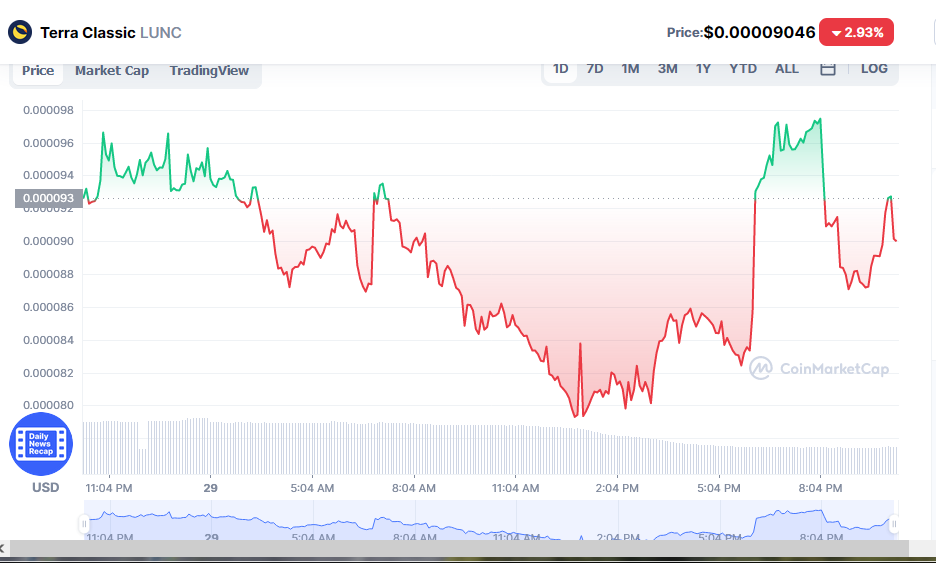
Task: Select the 3M time range
Action: [x=667, y=69]
